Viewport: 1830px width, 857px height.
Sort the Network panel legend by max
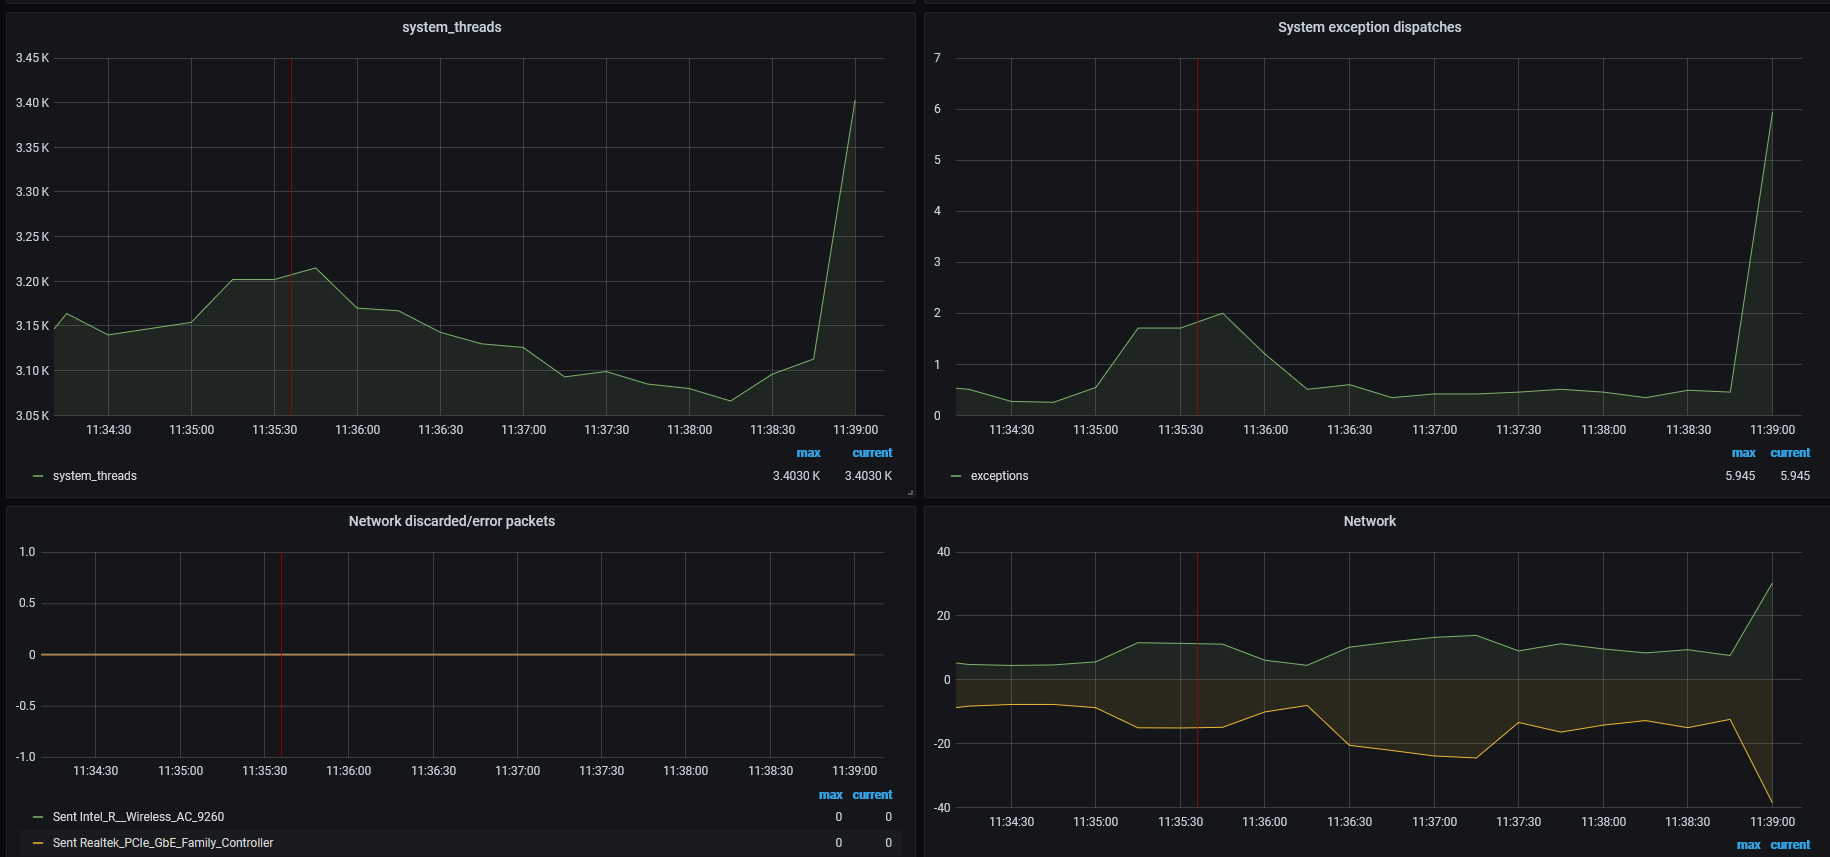pos(1748,845)
